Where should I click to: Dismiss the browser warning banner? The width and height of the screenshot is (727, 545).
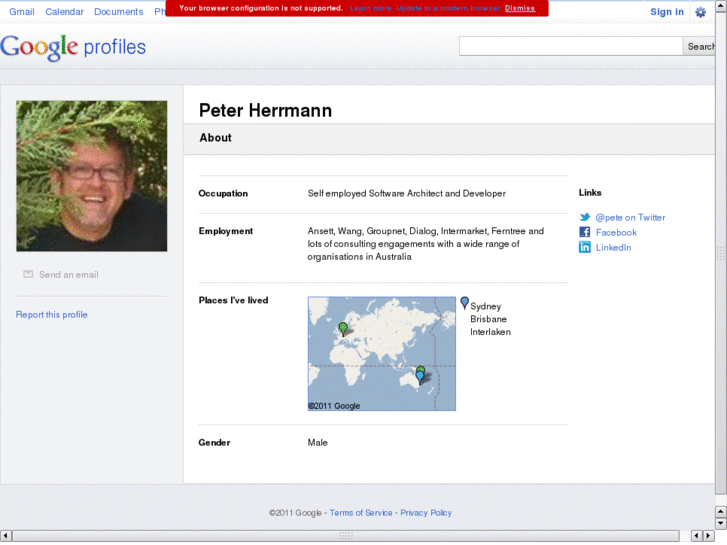pyautogui.click(x=520, y=8)
